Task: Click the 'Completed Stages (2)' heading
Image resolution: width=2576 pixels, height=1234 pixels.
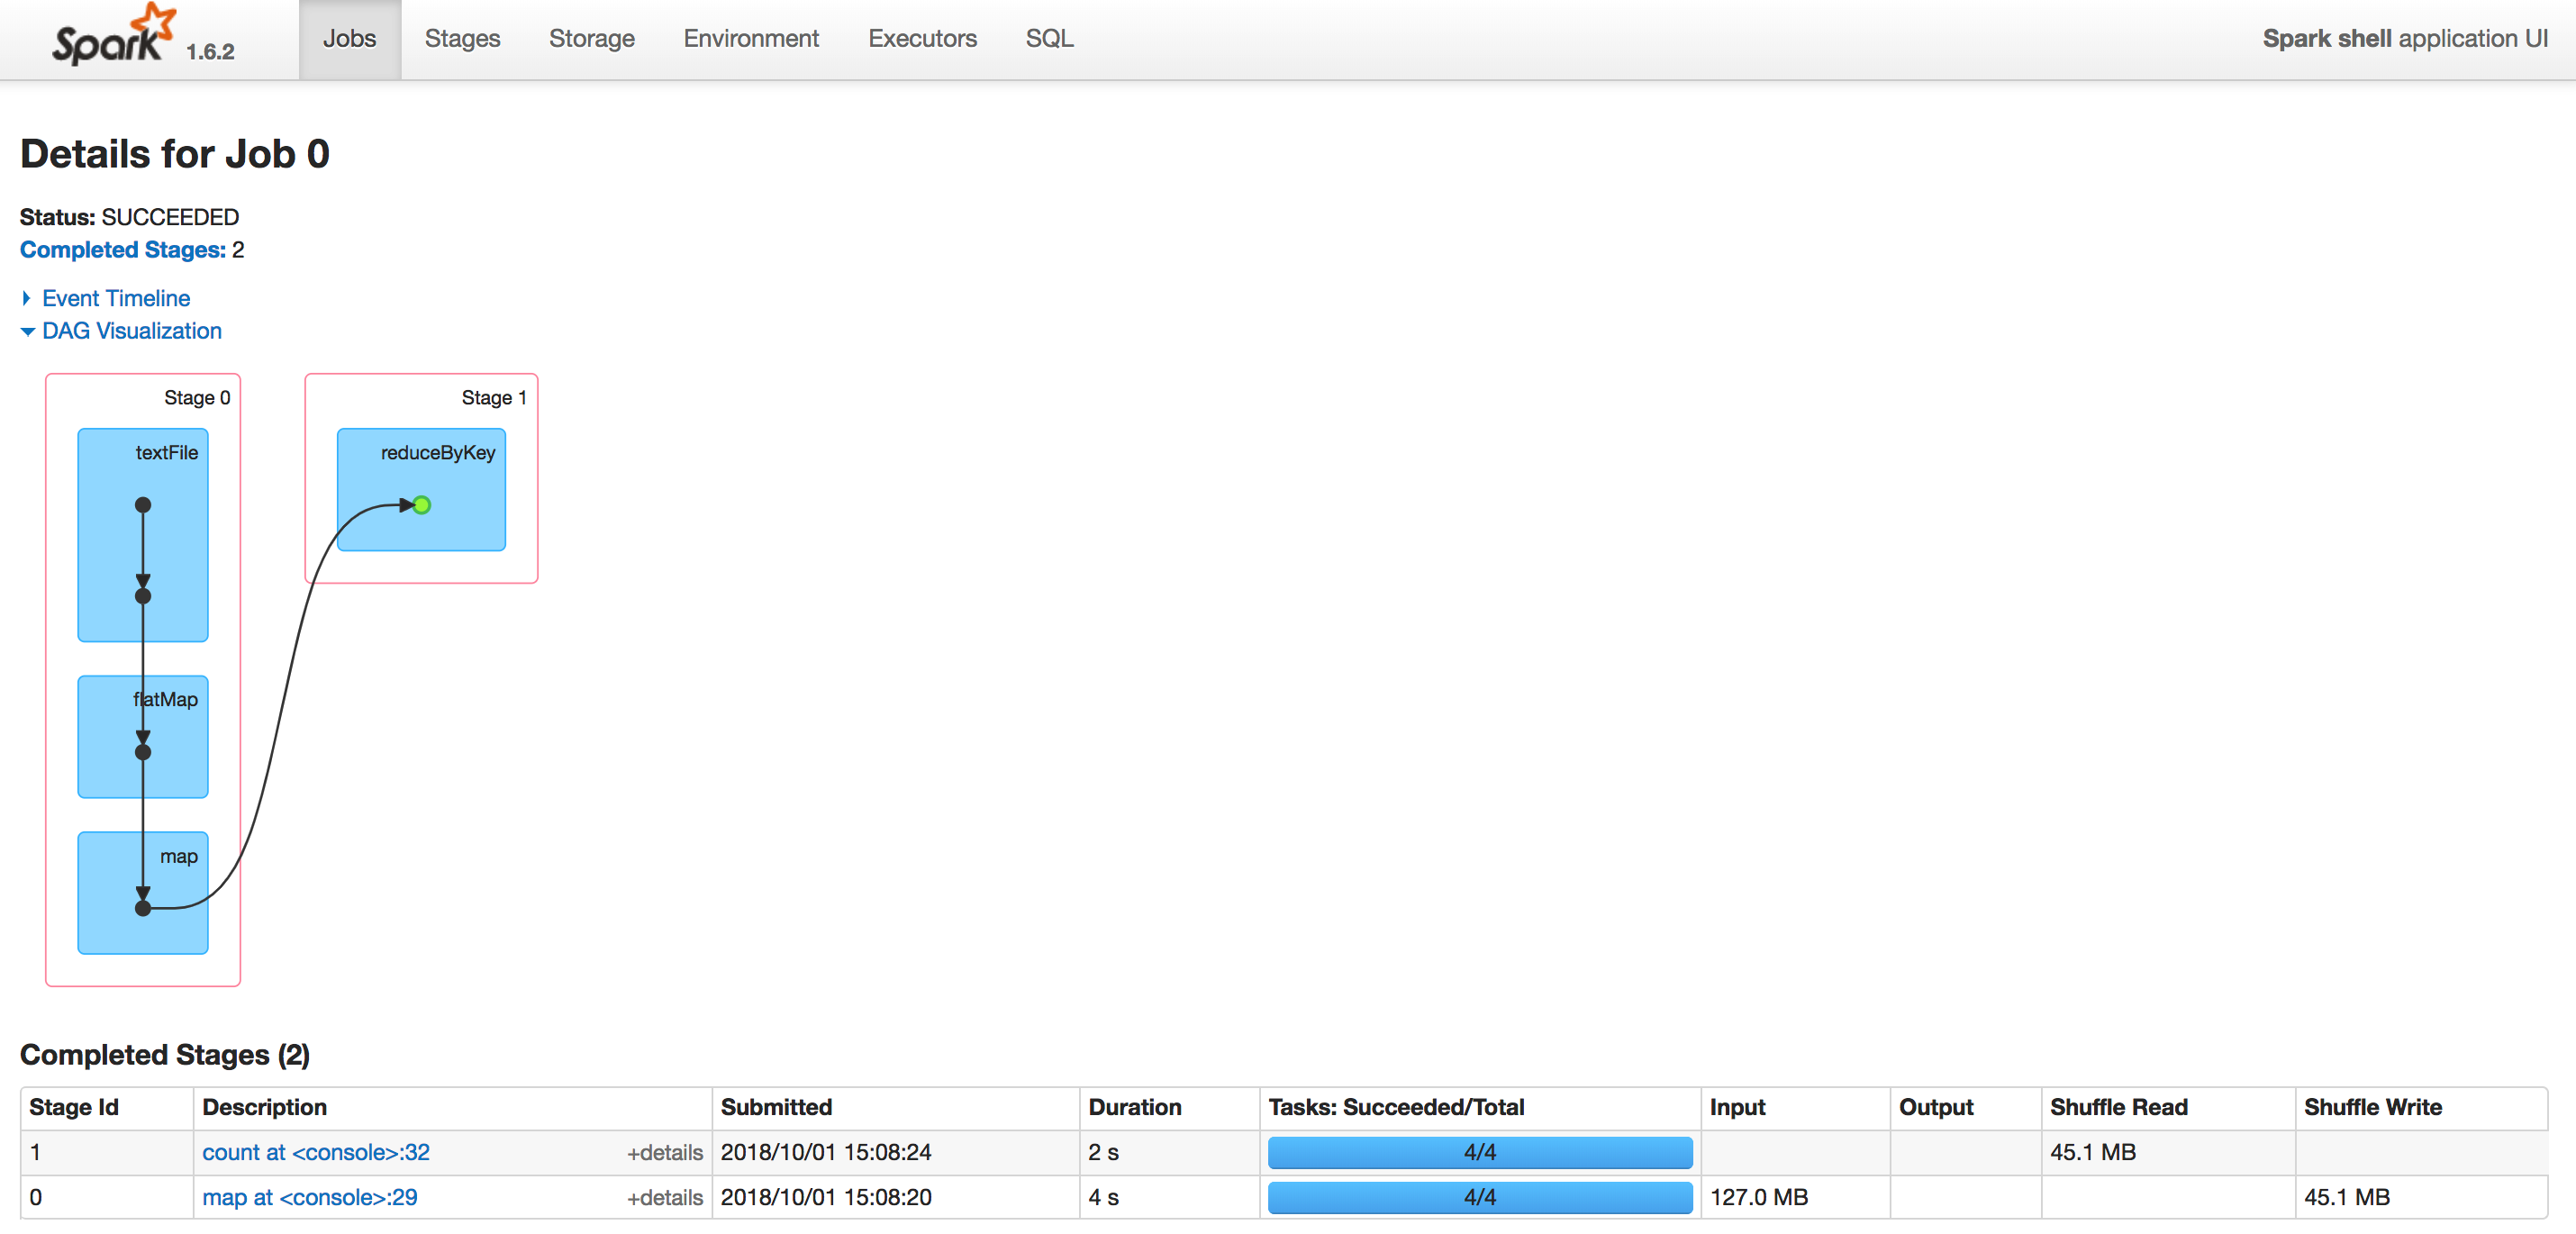Action: coord(165,1055)
